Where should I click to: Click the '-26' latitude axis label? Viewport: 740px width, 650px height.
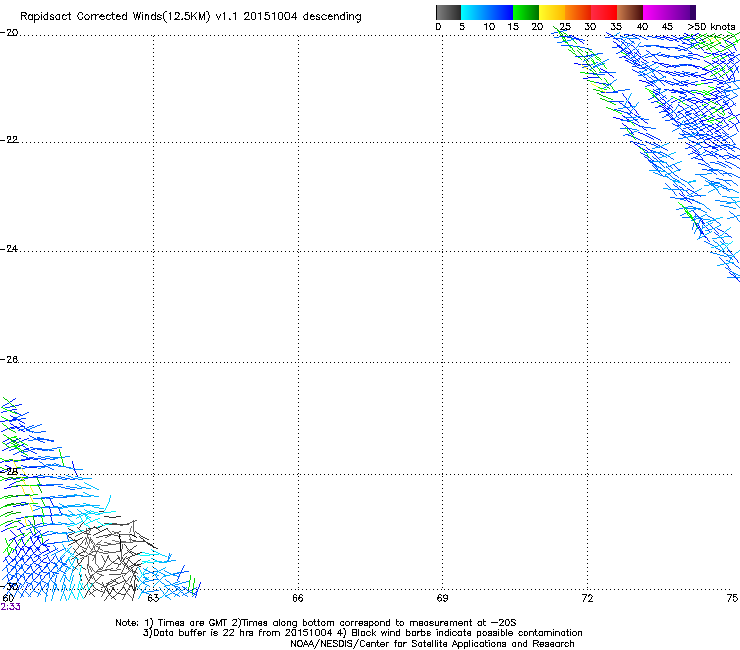coord(9,360)
